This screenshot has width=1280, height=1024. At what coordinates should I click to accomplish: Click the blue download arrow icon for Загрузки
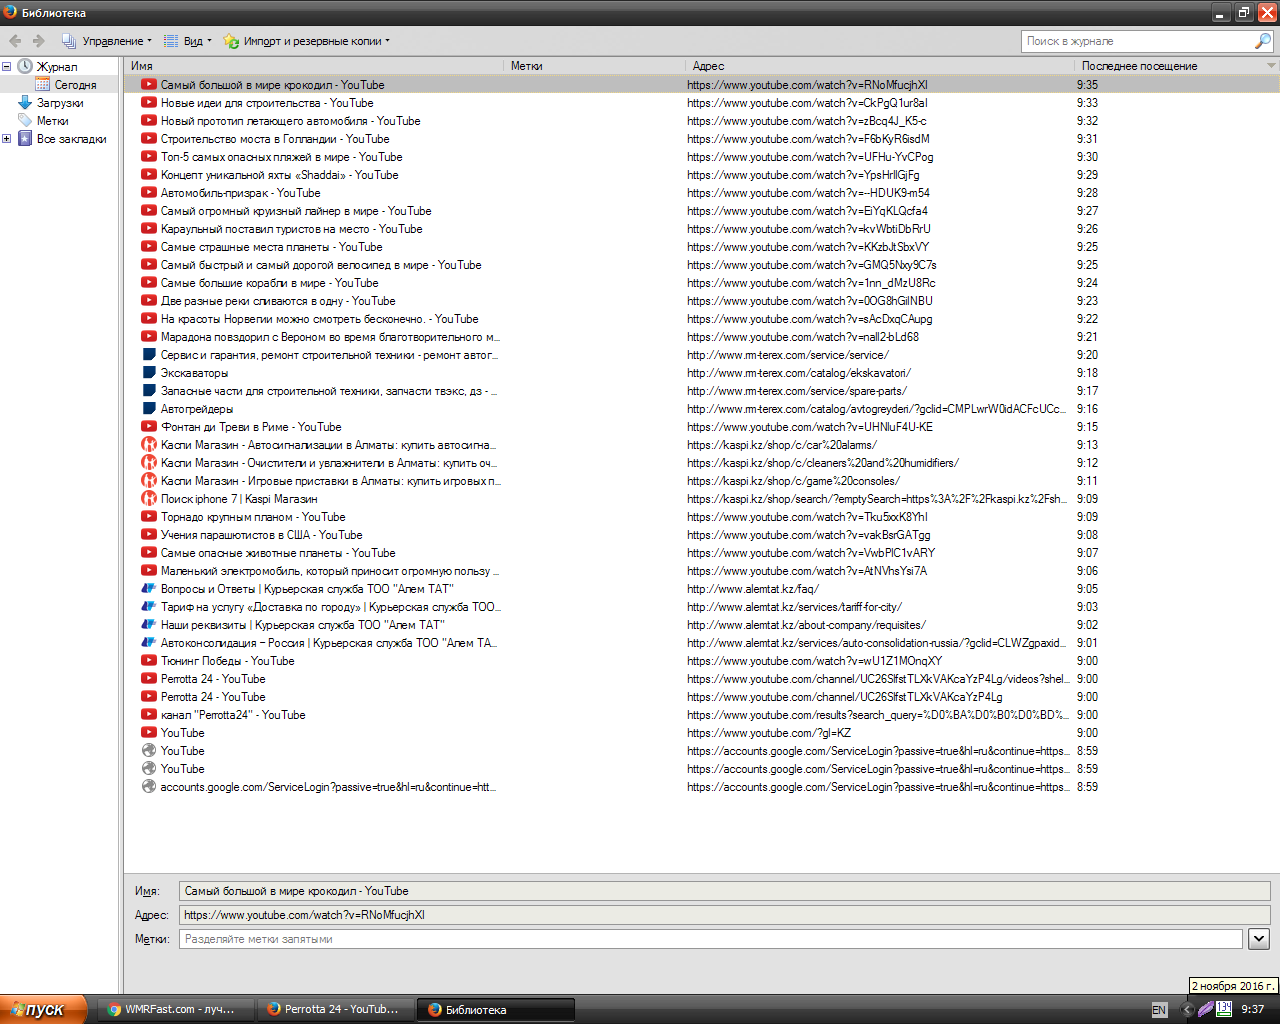tap(25, 103)
